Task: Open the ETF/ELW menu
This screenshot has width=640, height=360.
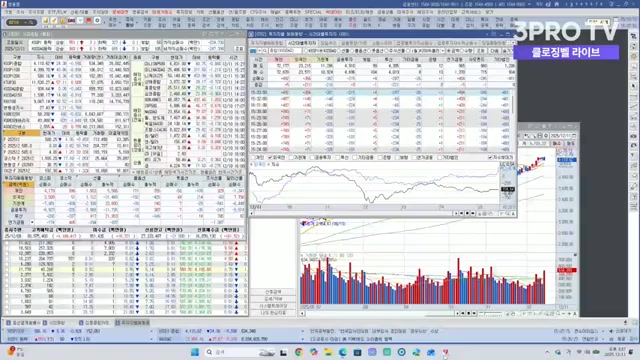Action: [57, 12]
